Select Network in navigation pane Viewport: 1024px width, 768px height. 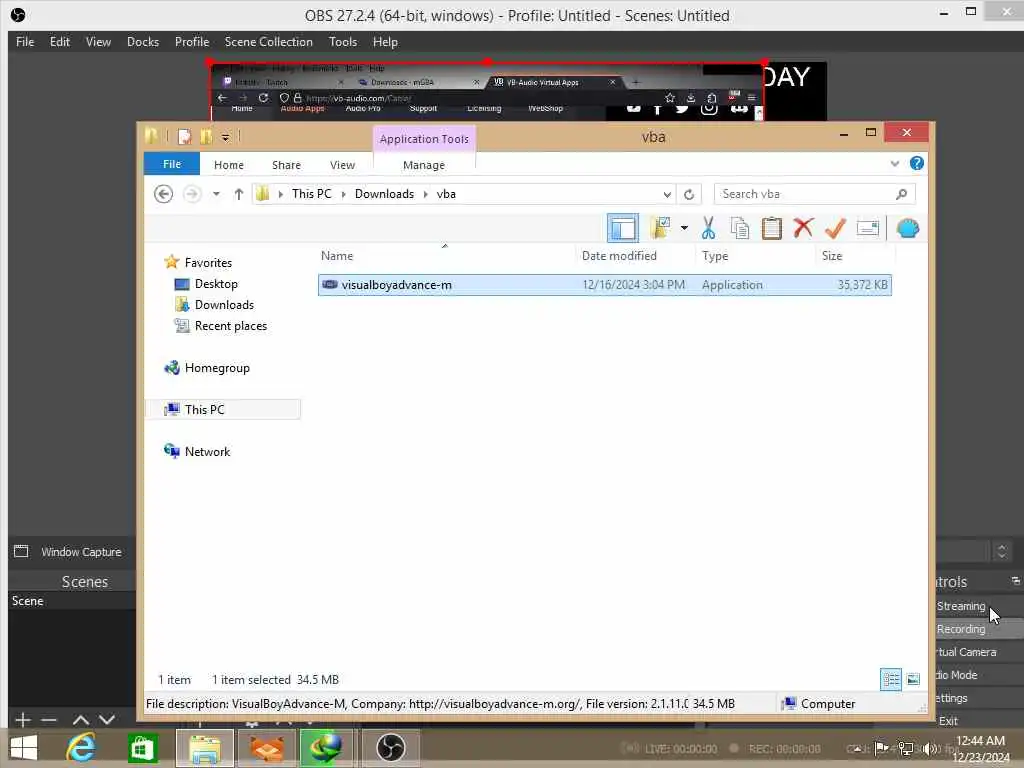click(x=207, y=452)
